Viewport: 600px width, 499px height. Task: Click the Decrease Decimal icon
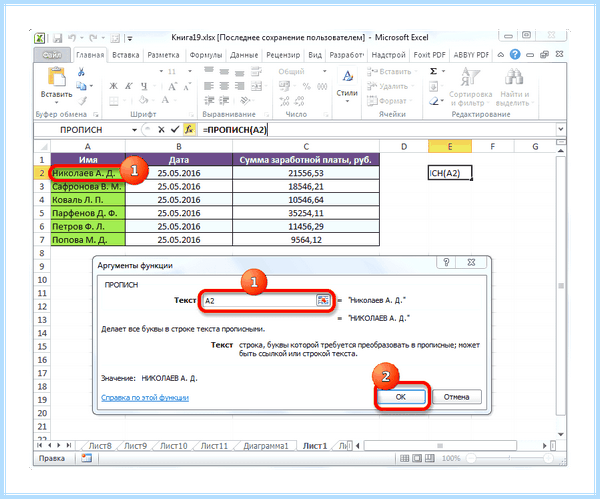(x=299, y=101)
